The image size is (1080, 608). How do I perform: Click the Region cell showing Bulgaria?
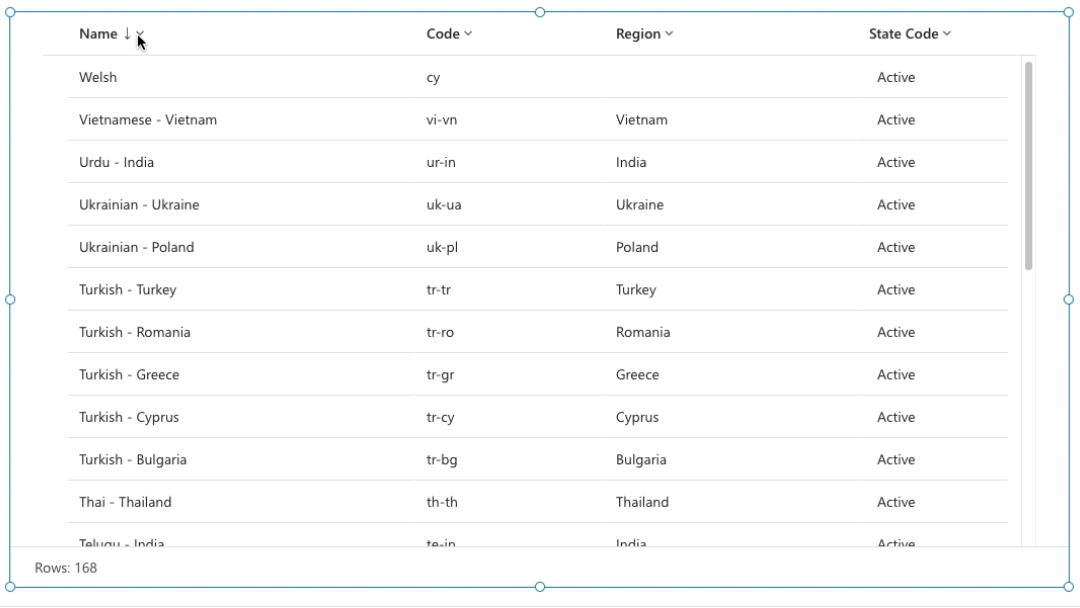[642, 459]
